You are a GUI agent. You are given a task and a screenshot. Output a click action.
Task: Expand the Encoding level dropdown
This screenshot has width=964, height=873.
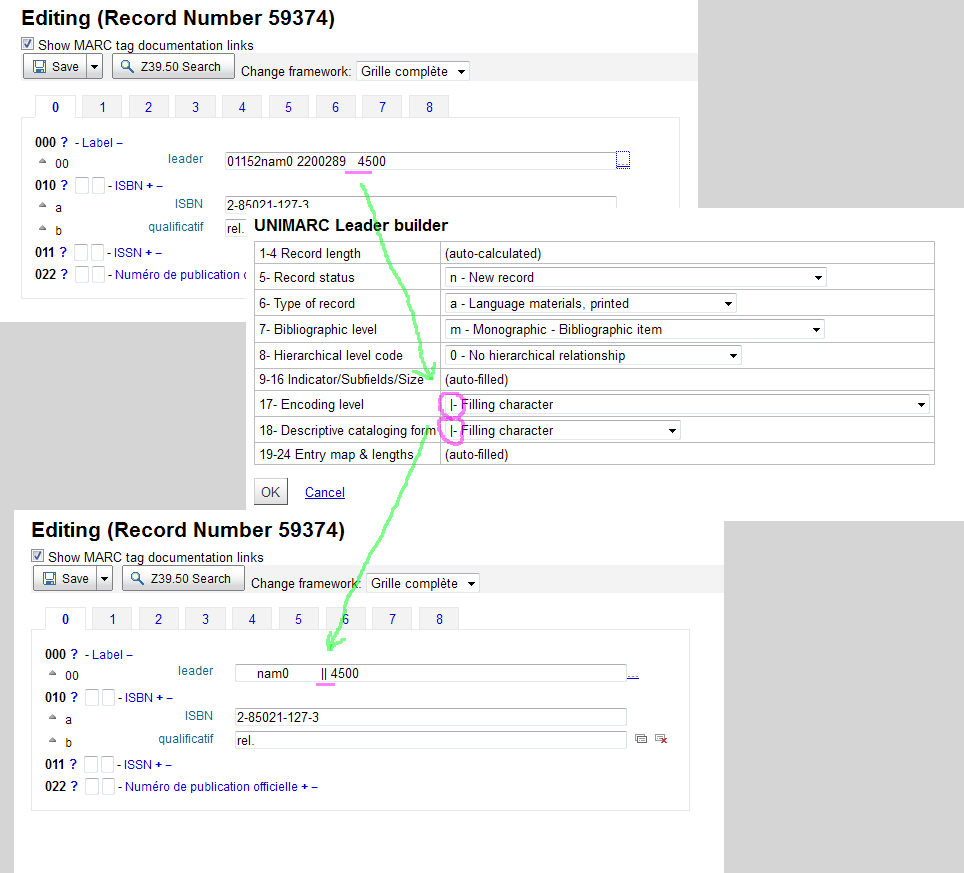688,404
